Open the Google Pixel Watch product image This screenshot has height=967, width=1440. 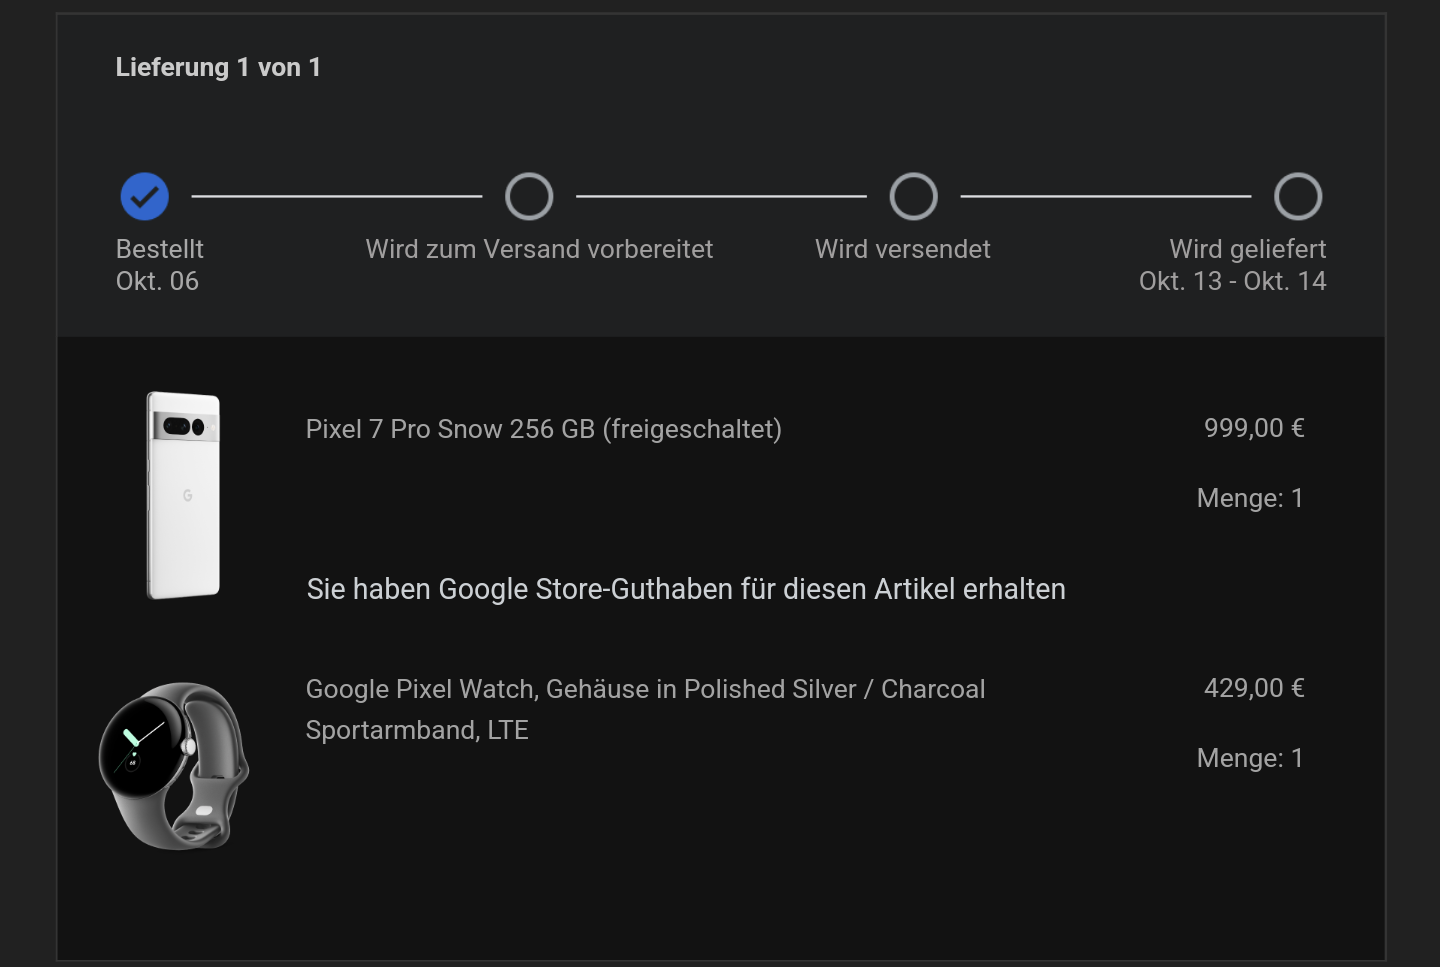click(174, 765)
